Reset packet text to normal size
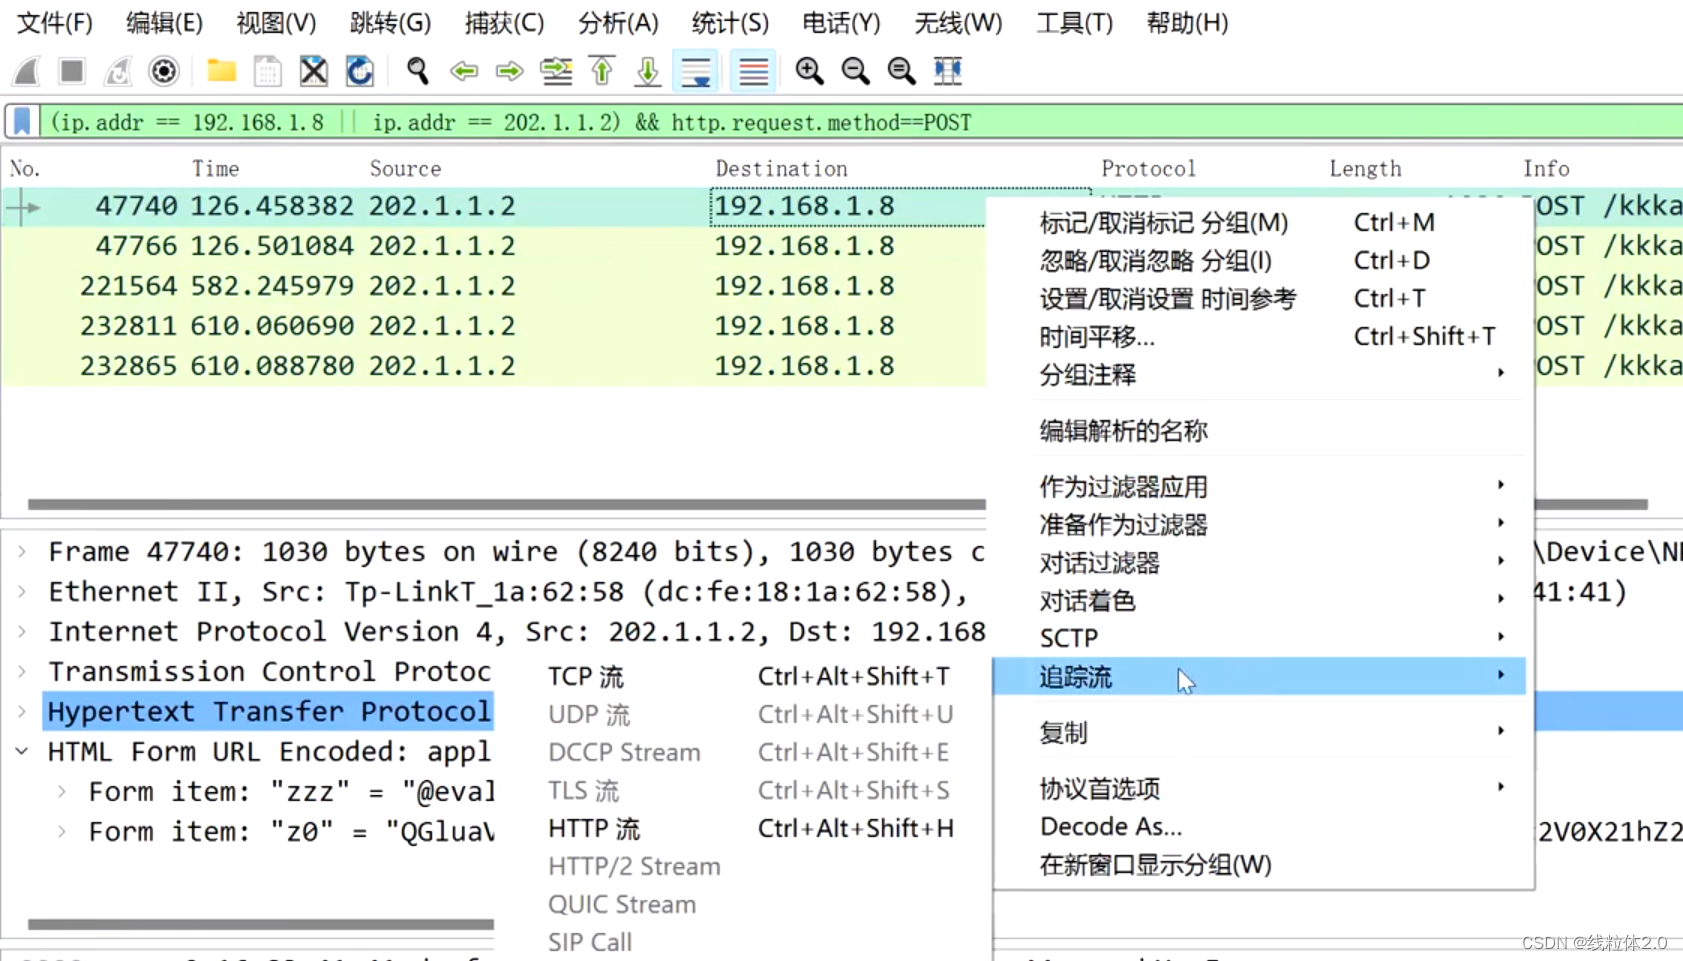The width and height of the screenshot is (1683, 961). click(901, 71)
